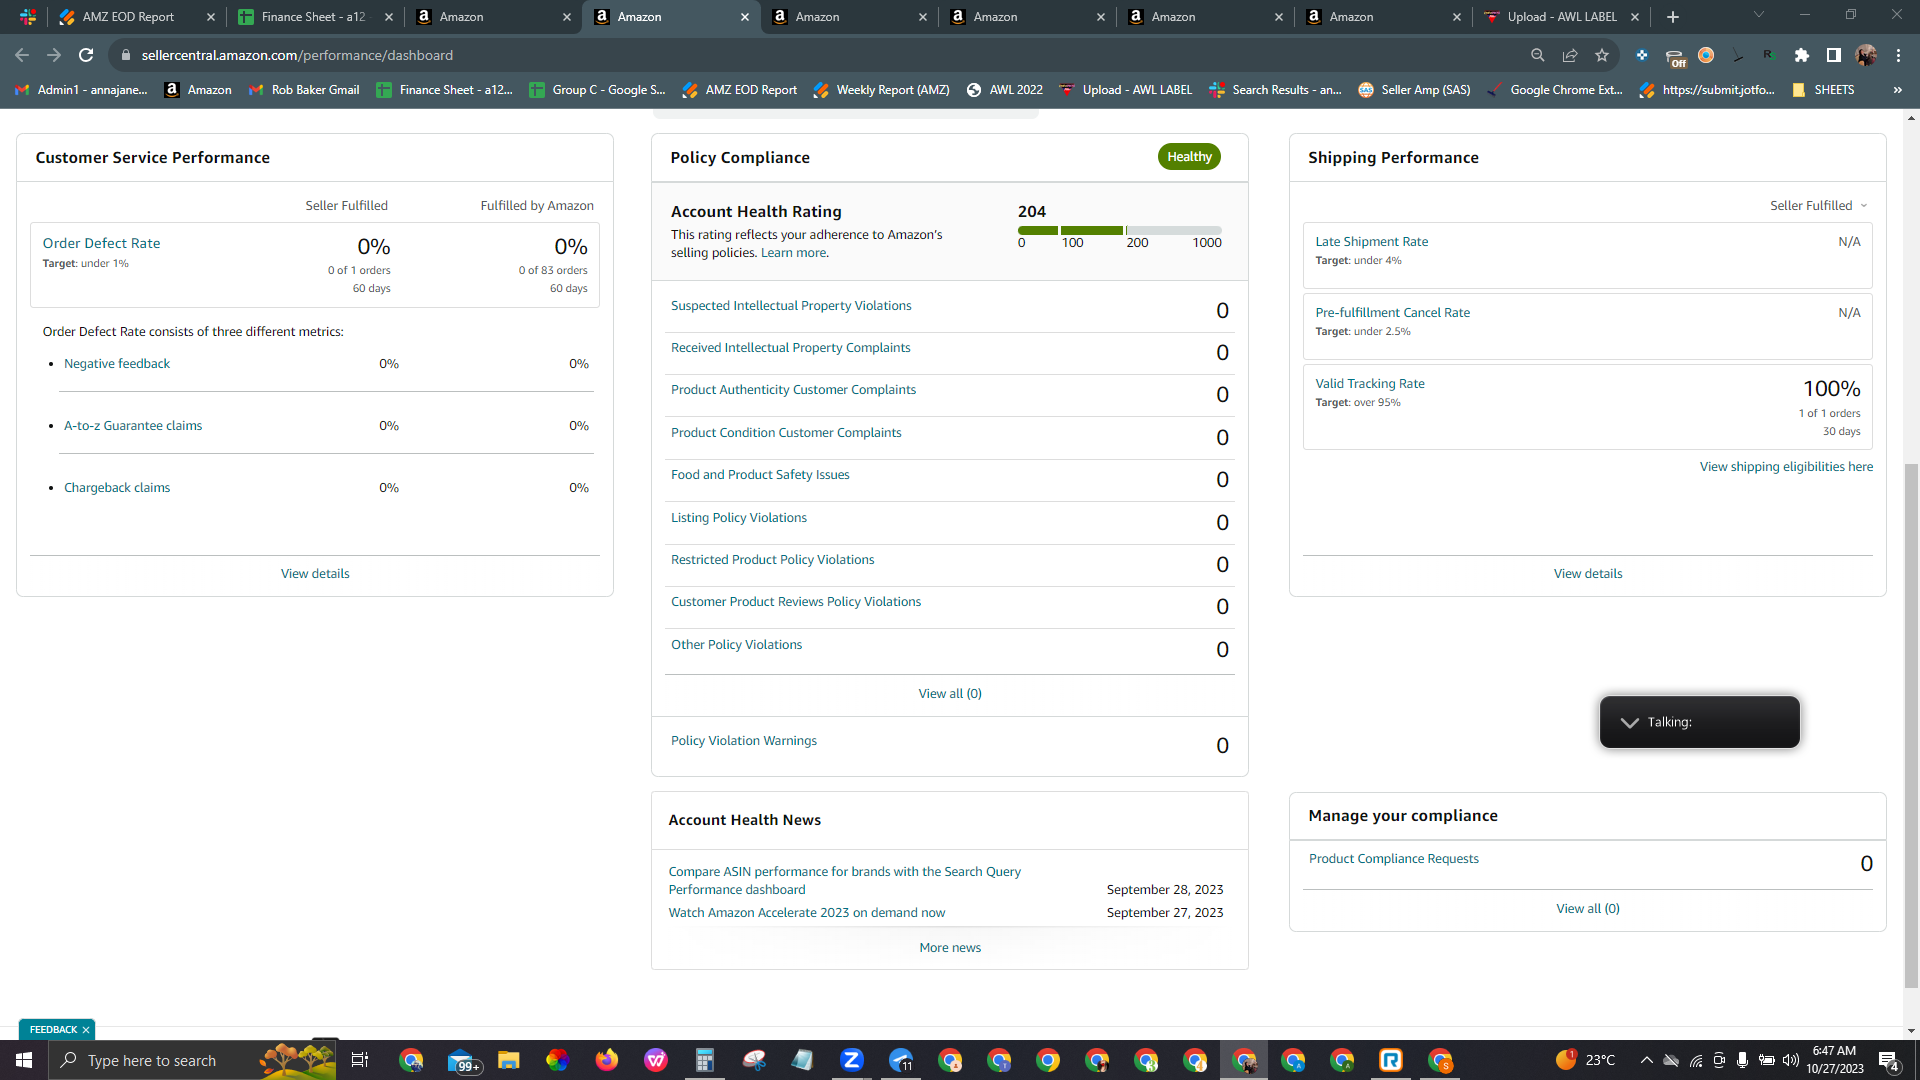Open Task View on the taskbar

pos(360,1060)
